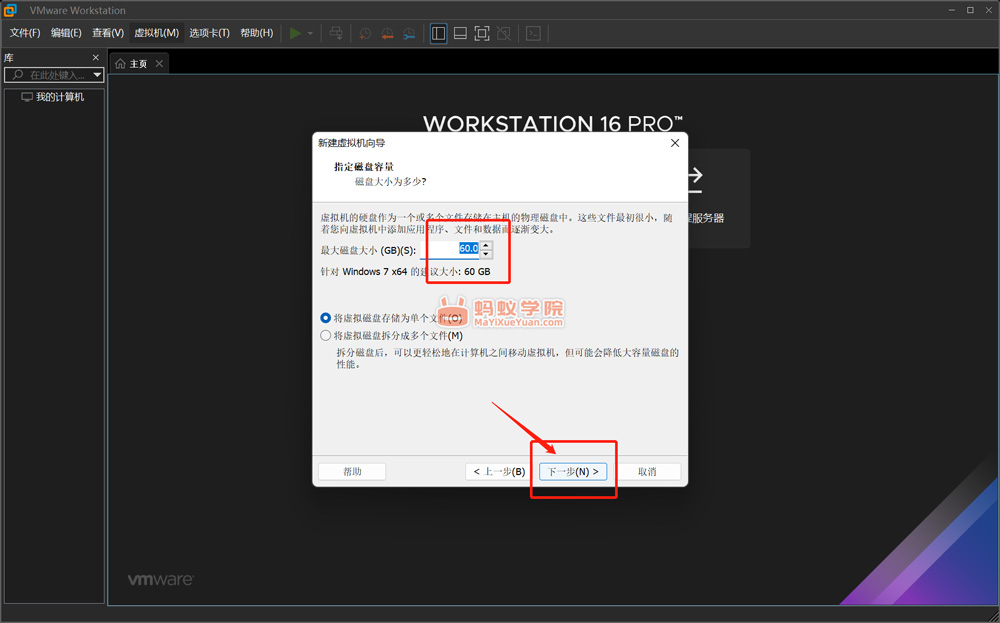Click the connect to remote server arrow icon

coord(694,181)
